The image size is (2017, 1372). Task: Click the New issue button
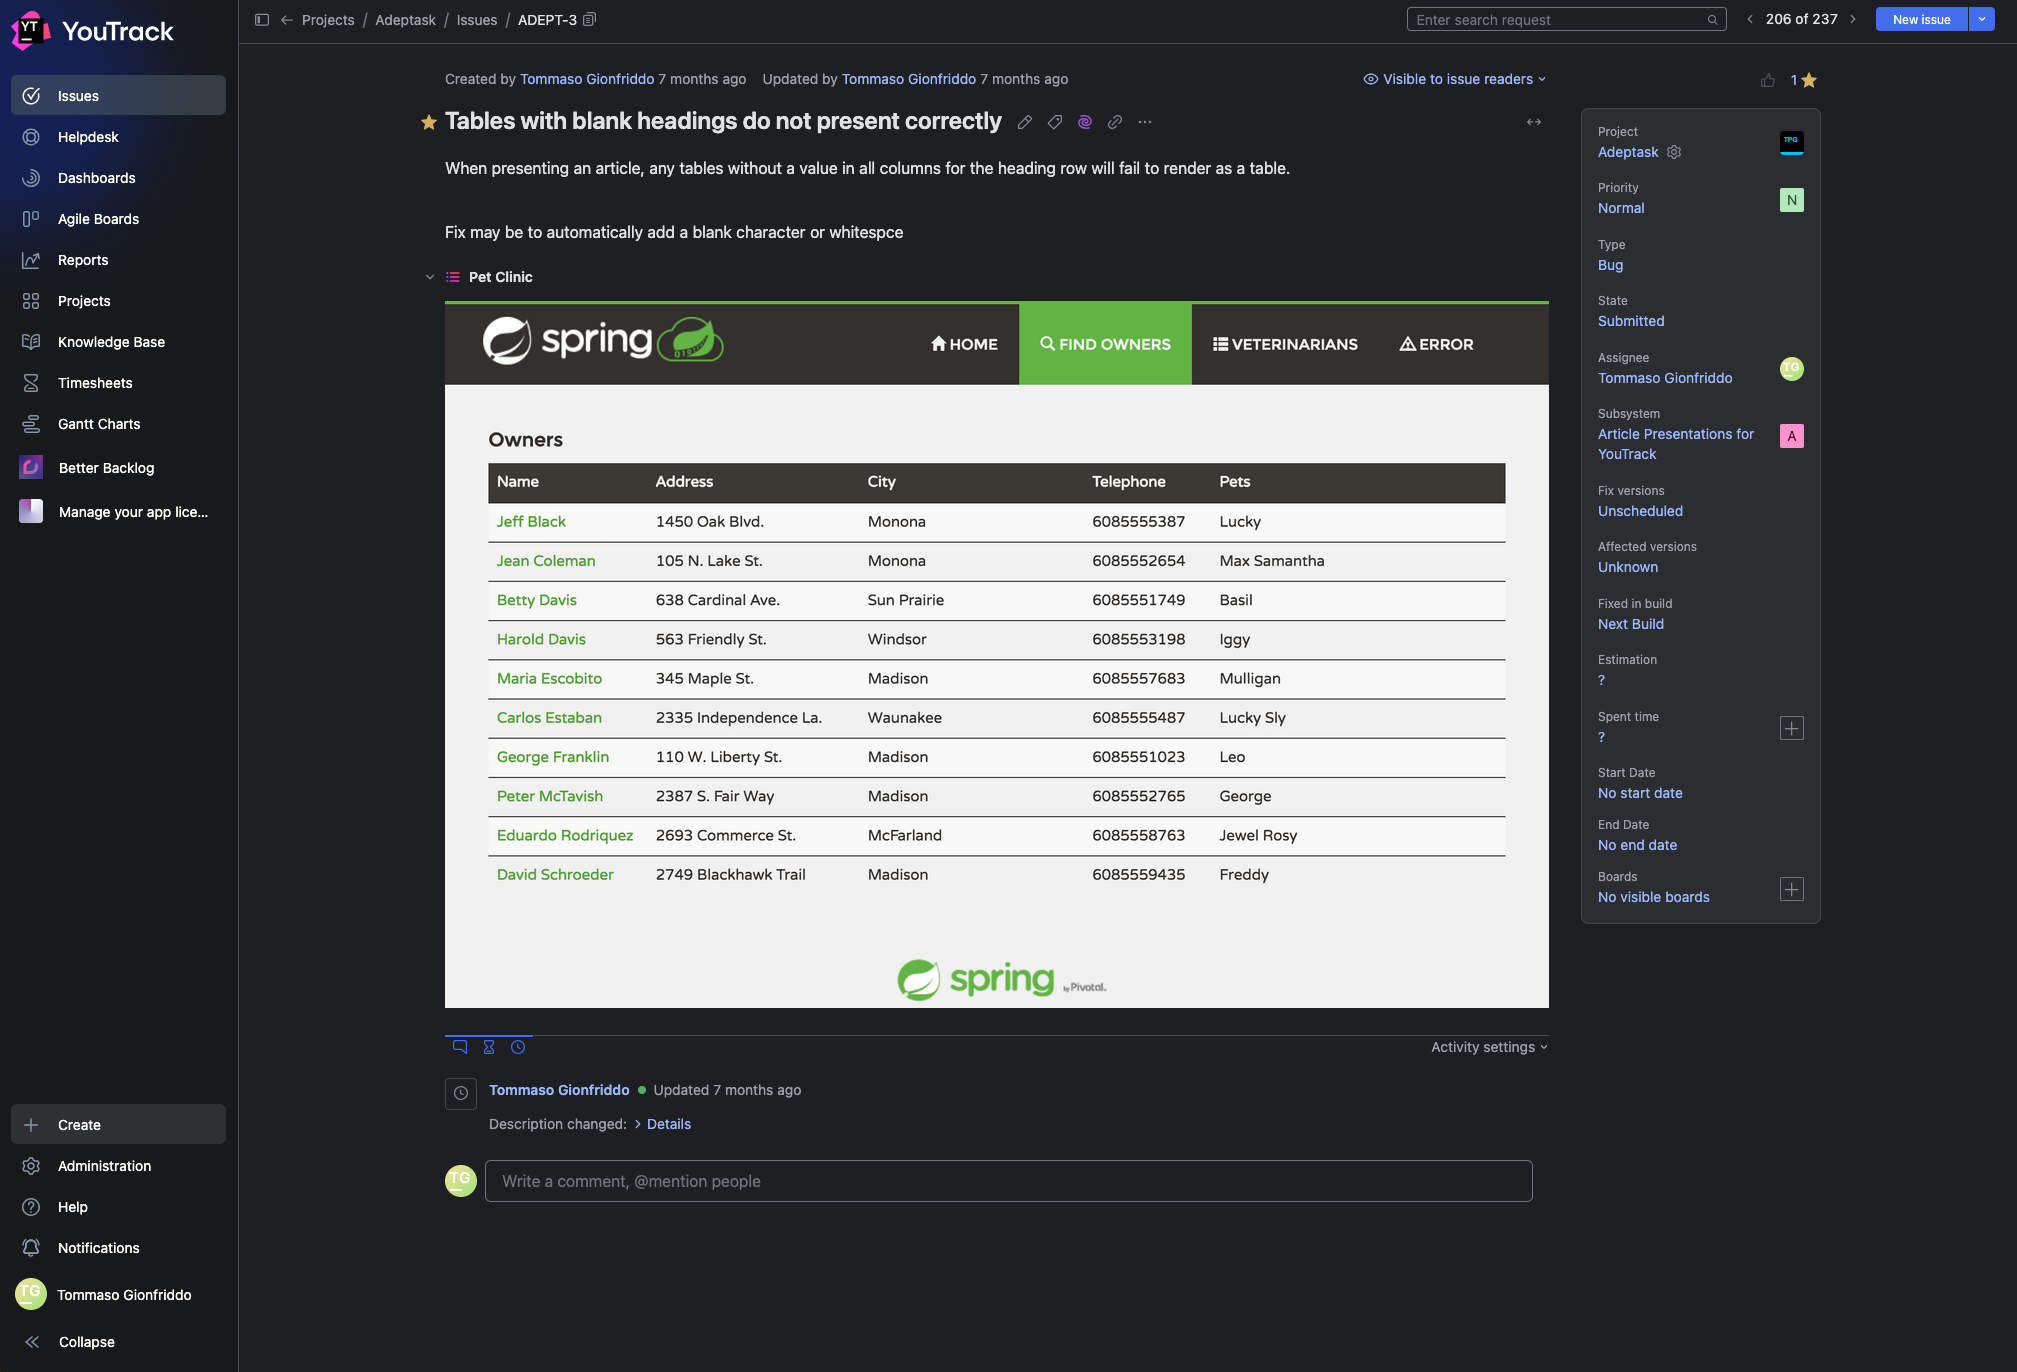1921,20
